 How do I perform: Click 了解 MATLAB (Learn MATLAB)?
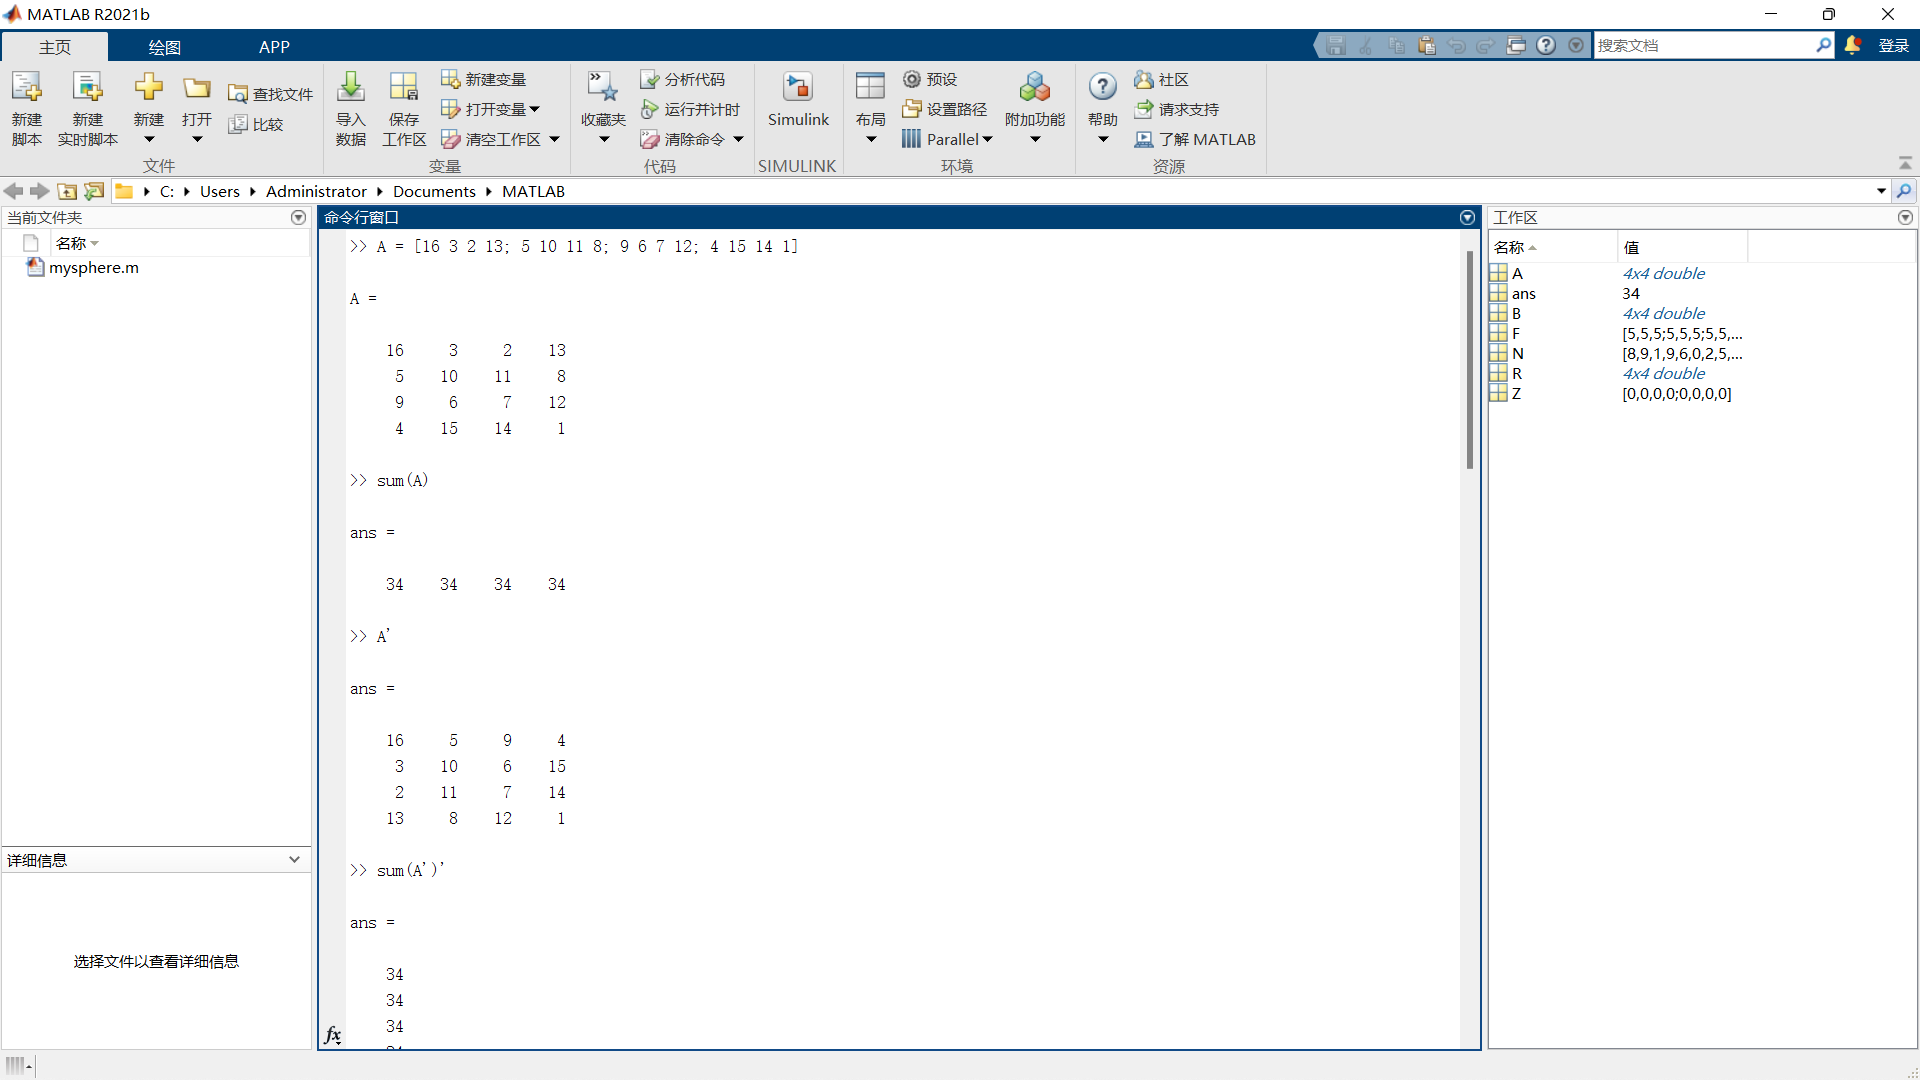(1195, 139)
